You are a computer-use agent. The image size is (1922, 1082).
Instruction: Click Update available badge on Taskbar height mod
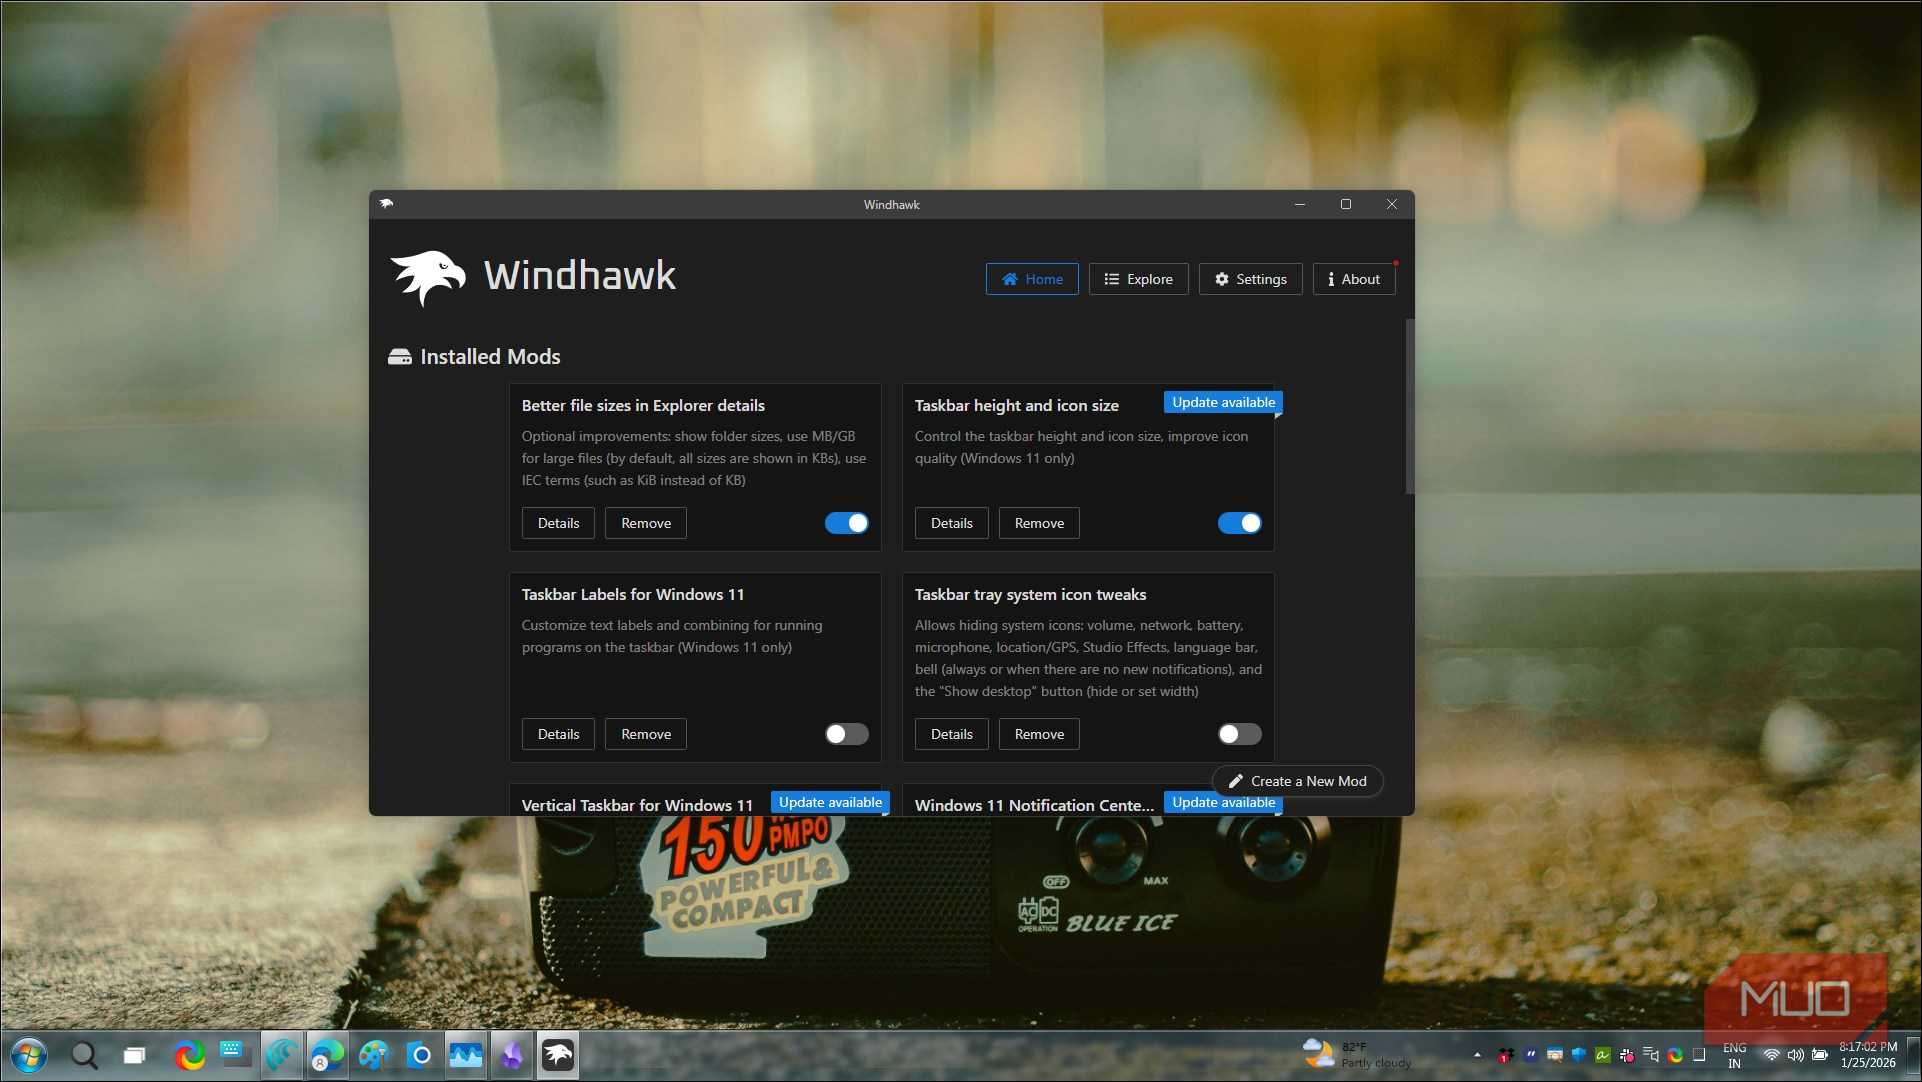(x=1223, y=402)
